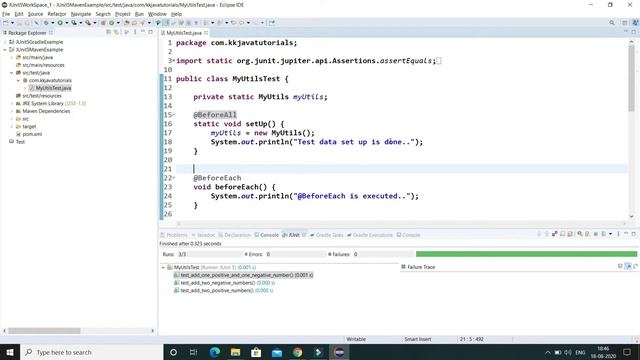Maximize the JUnit bottom panel

click(x=633, y=234)
